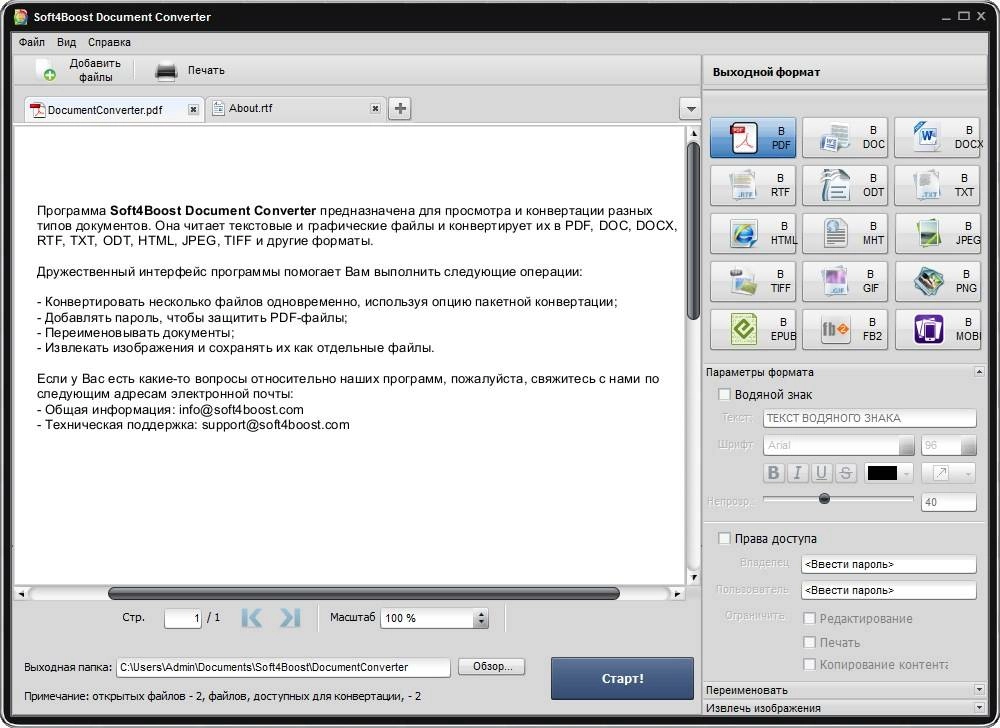Click the Старт! button

click(622, 678)
